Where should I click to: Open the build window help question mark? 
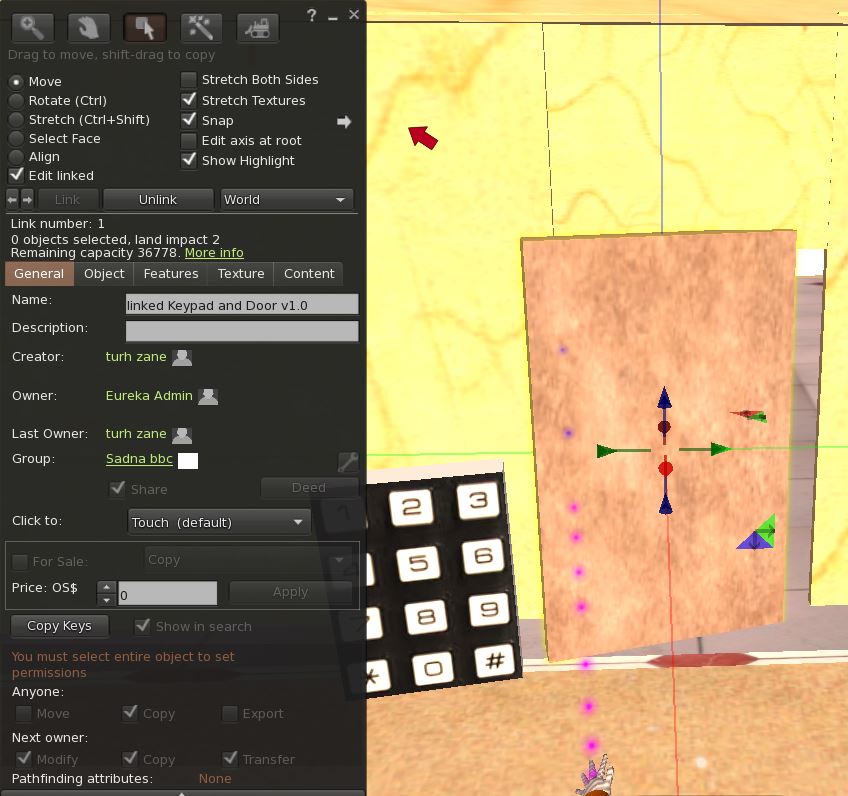312,15
